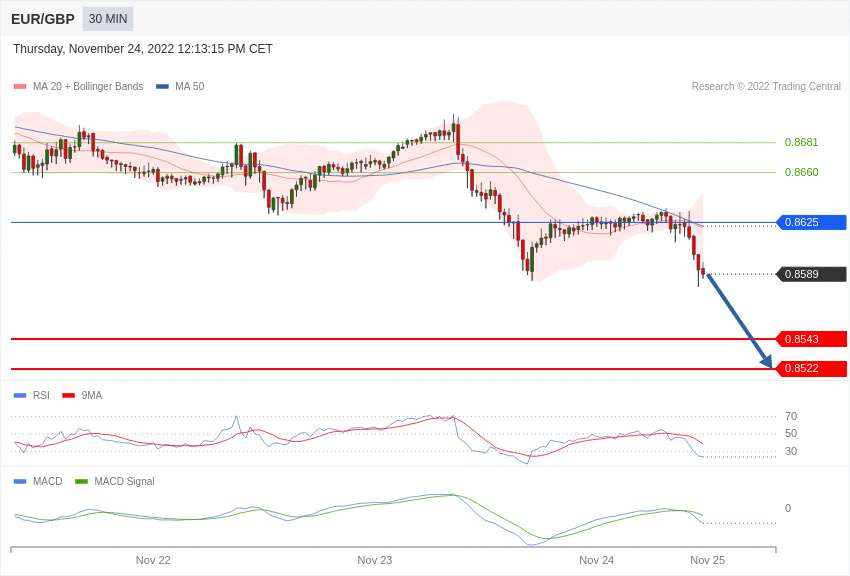Click the Research © 2022 Trading Central credit
850x576 pixels.
pos(766,86)
